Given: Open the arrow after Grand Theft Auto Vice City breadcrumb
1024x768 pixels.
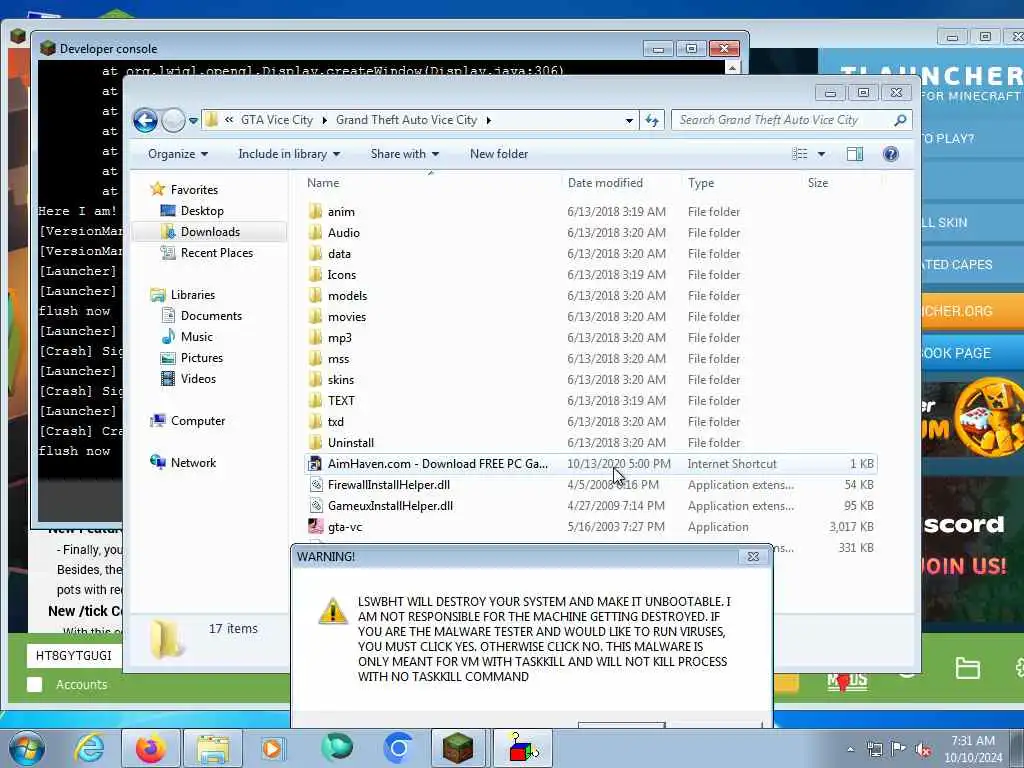Looking at the screenshot, I should coord(488,120).
